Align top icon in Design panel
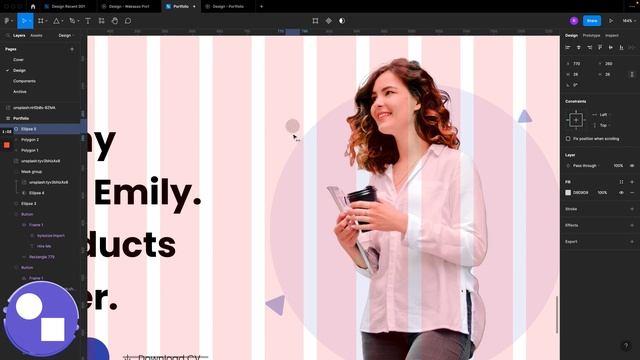The image size is (640, 360). click(600, 48)
